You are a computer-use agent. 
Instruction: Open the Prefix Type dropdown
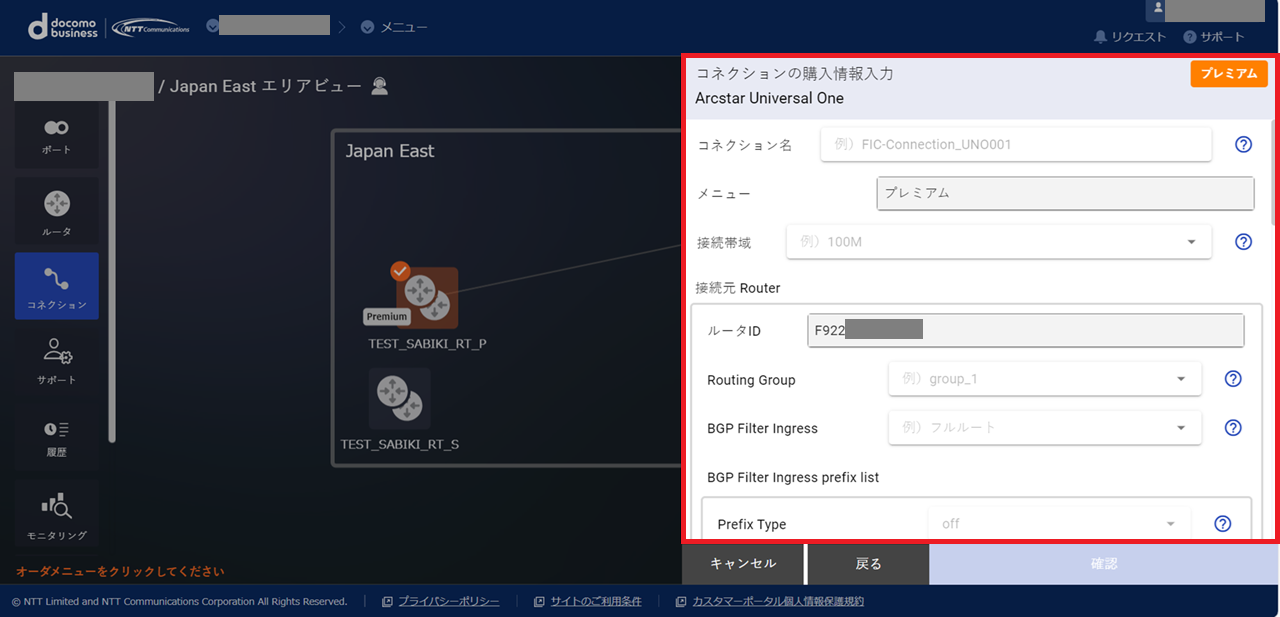(1058, 524)
